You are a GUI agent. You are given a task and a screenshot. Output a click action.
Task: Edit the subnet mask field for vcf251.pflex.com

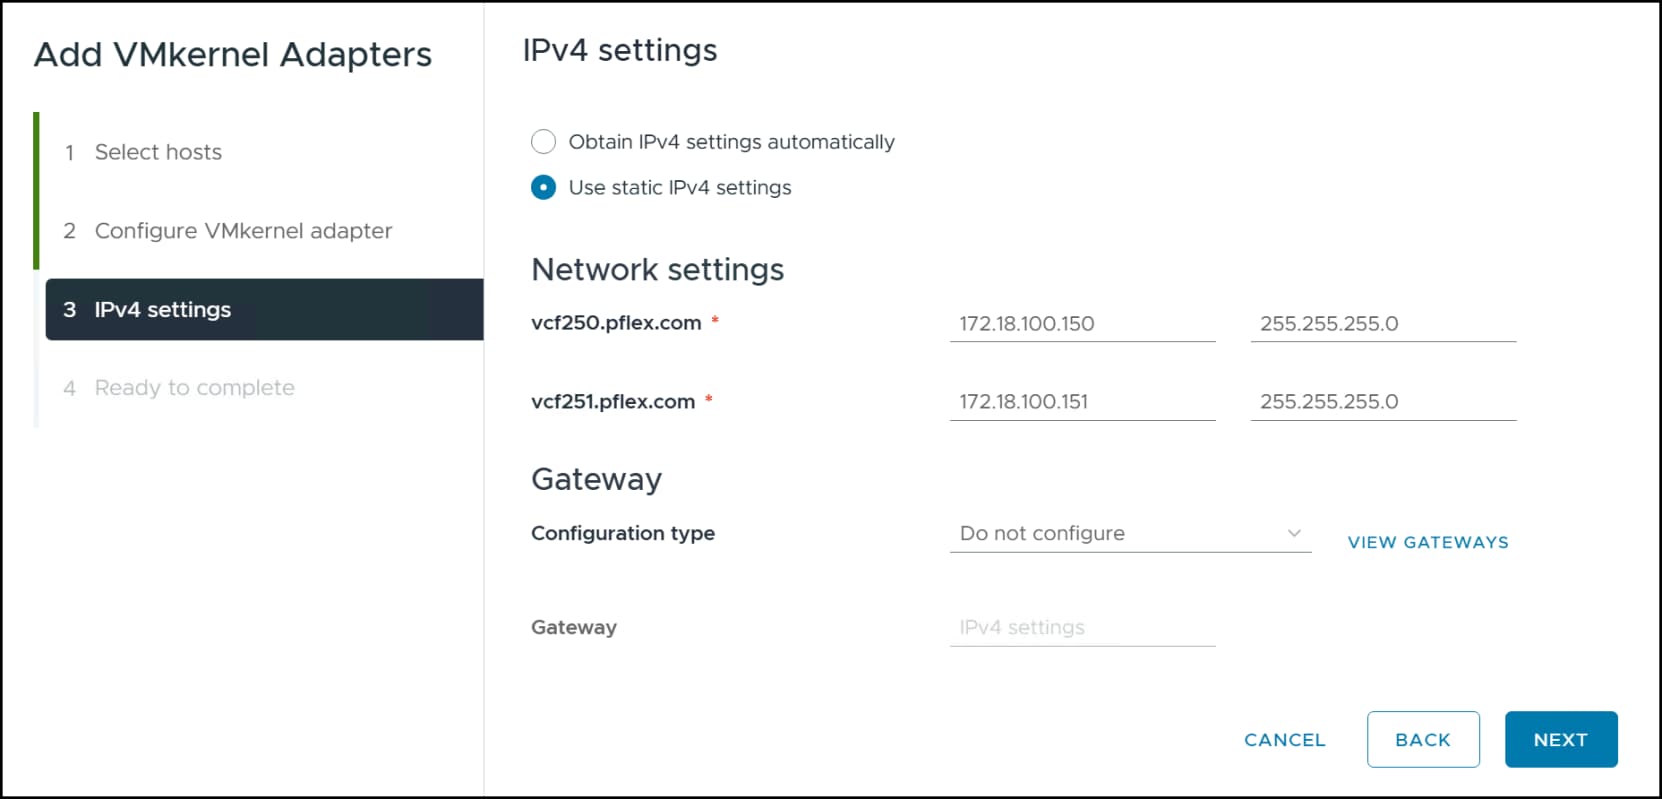pos(1383,402)
